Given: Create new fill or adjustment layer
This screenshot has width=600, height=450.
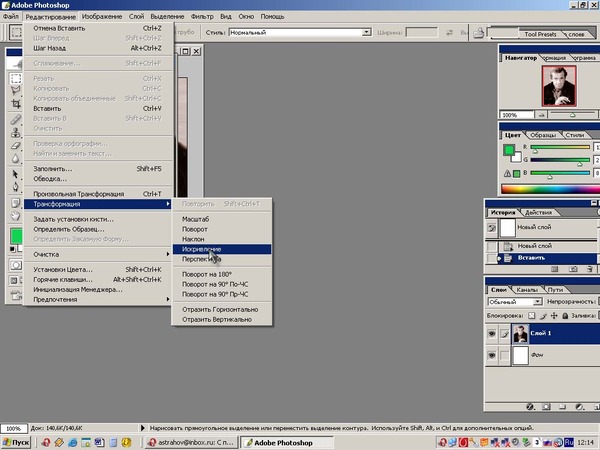Looking at the screenshot, I should [579, 407].
